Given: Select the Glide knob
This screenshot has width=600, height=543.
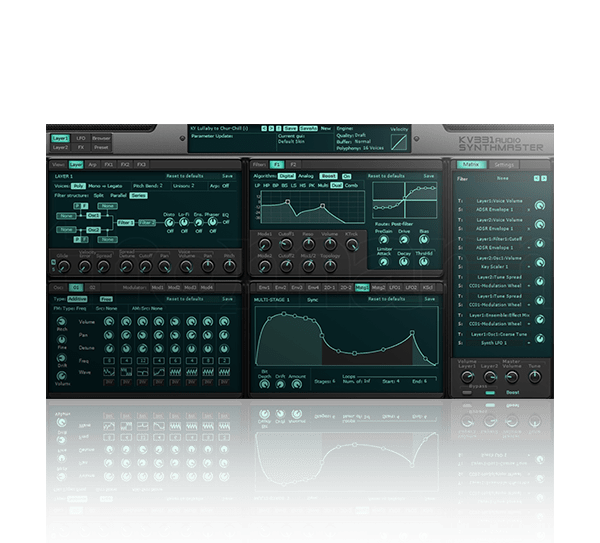Looking at the screenshot, I should (64, 266).
